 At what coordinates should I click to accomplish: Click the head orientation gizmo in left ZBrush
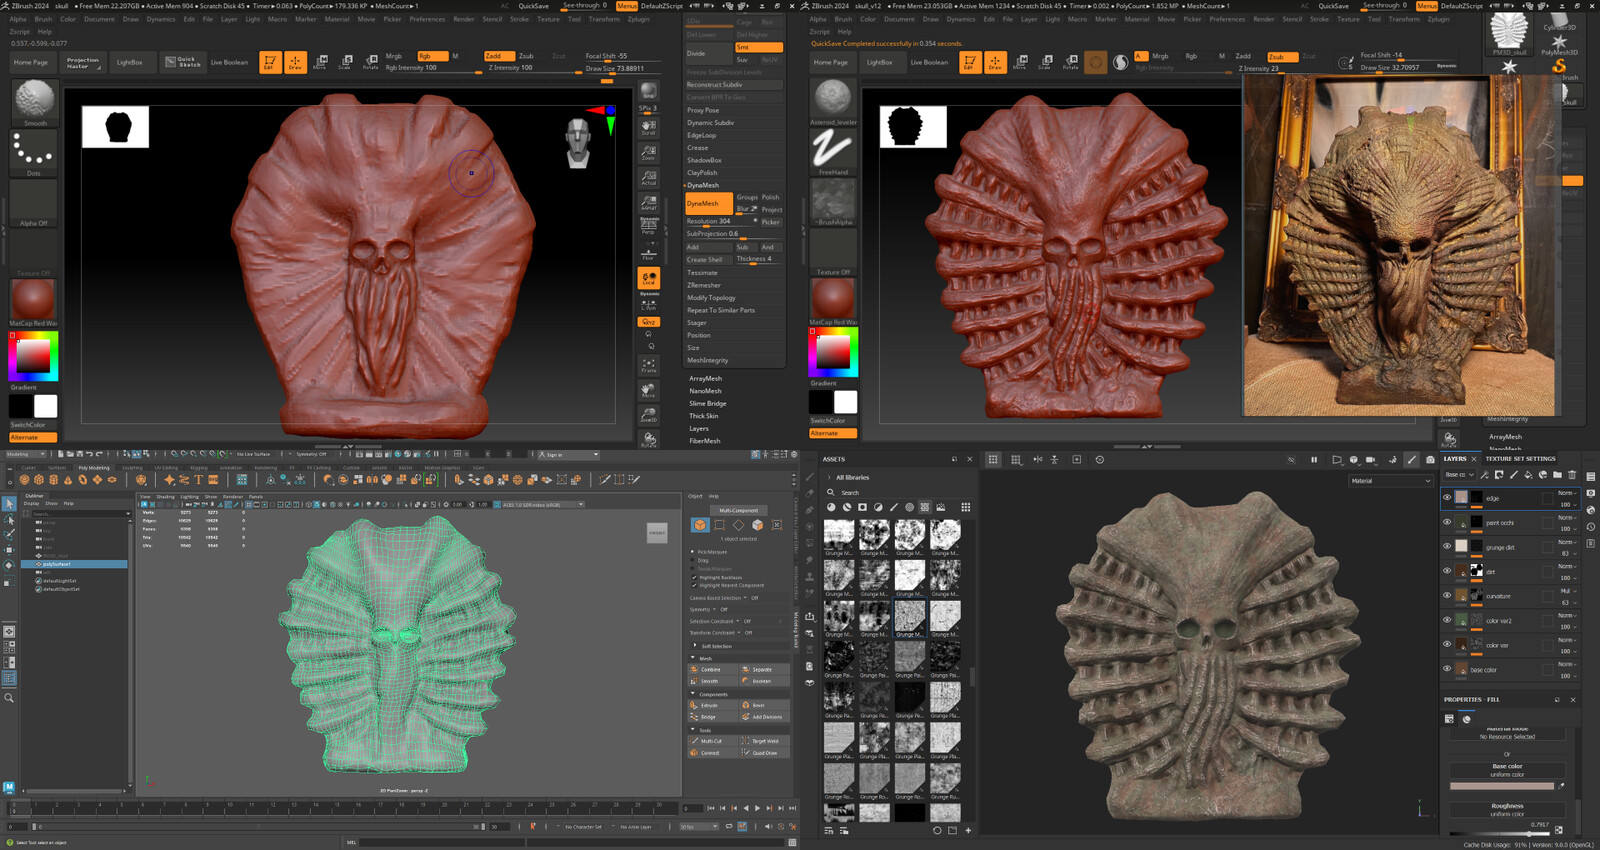(x=578, y=143)
